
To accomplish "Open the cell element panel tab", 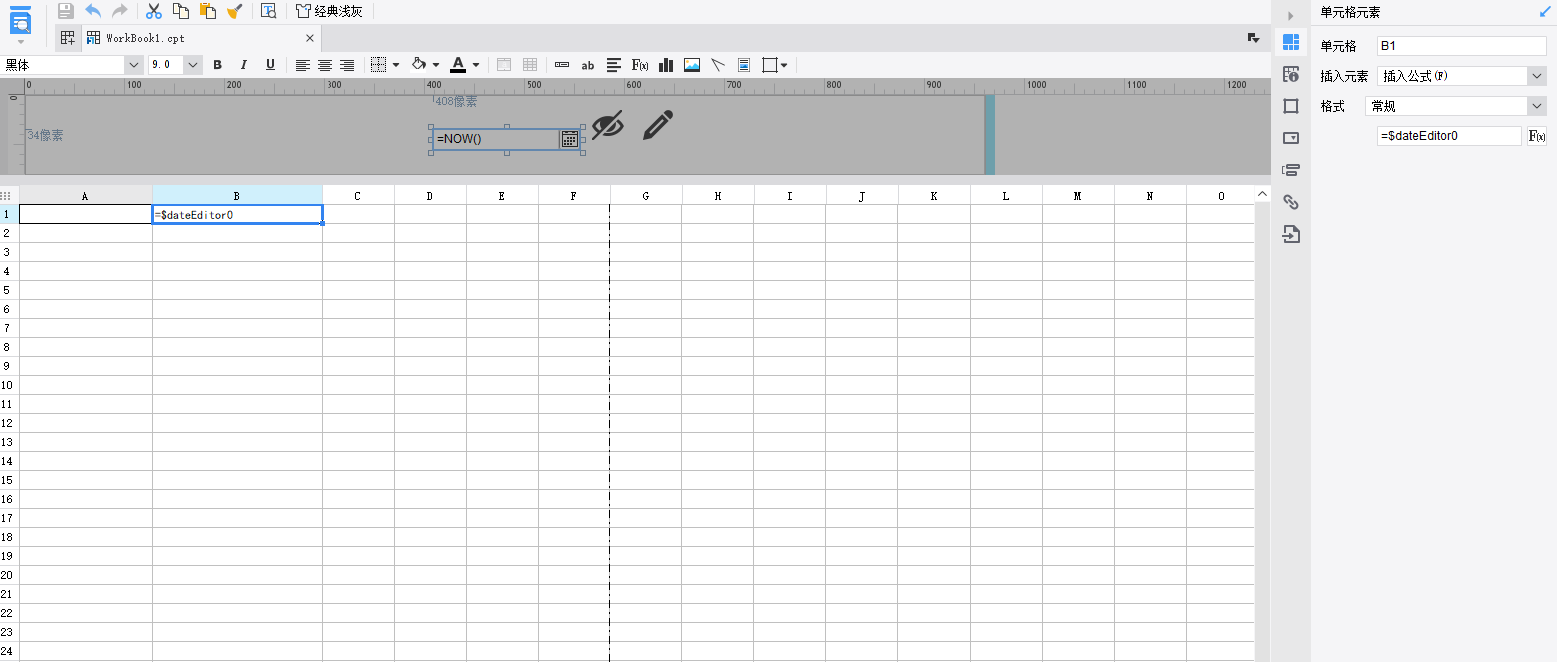I will pyautogui.click(x=1291, y=42).
